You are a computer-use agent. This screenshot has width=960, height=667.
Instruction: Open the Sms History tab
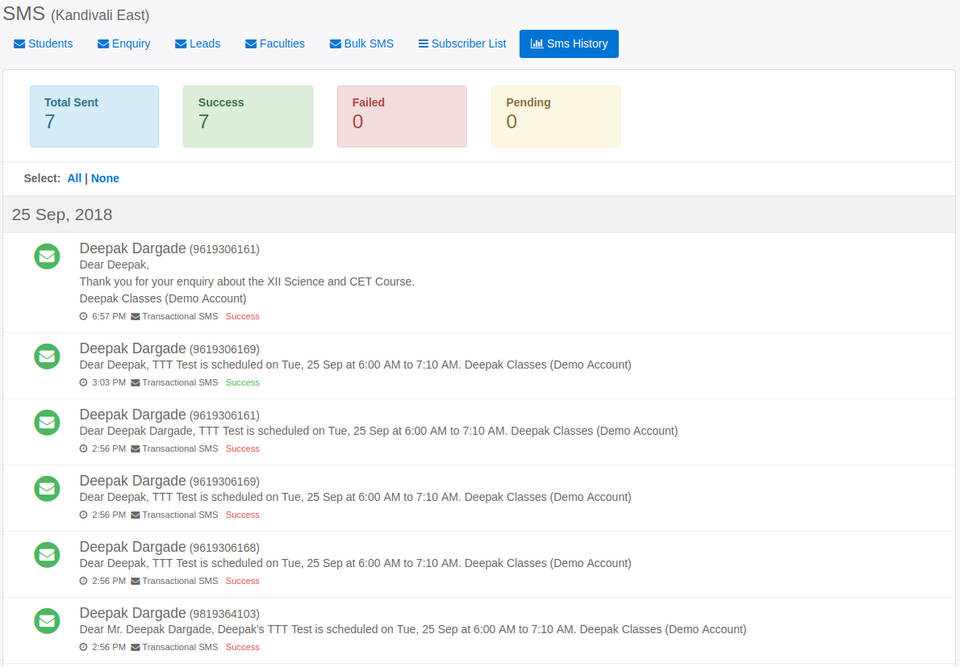pos(569,43)
